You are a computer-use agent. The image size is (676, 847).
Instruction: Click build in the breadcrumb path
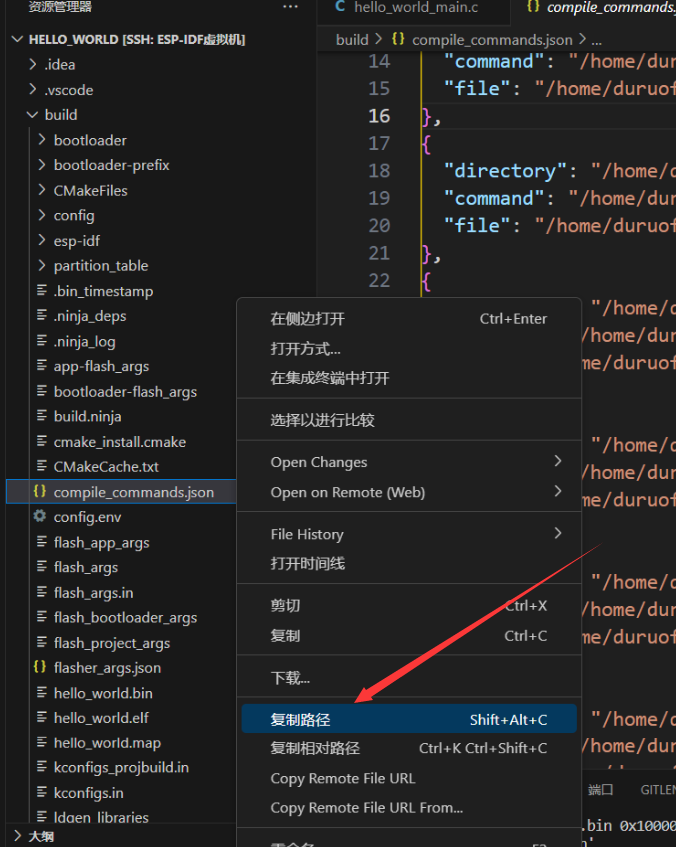352,40
